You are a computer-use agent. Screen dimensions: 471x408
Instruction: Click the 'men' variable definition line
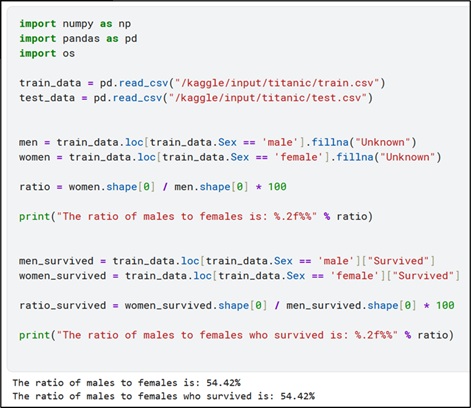[x=218, y=142]
